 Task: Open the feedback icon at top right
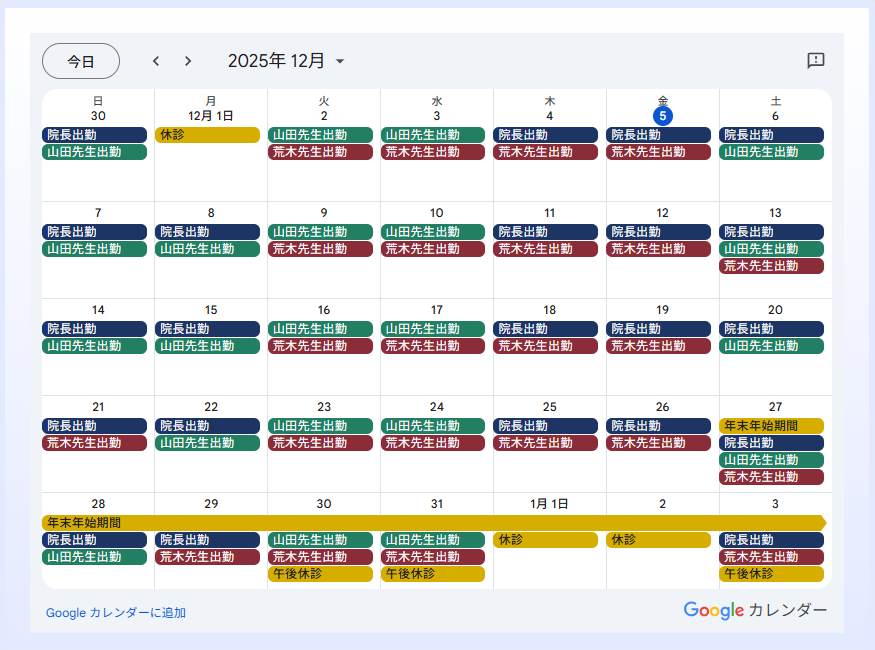point(815,61)
